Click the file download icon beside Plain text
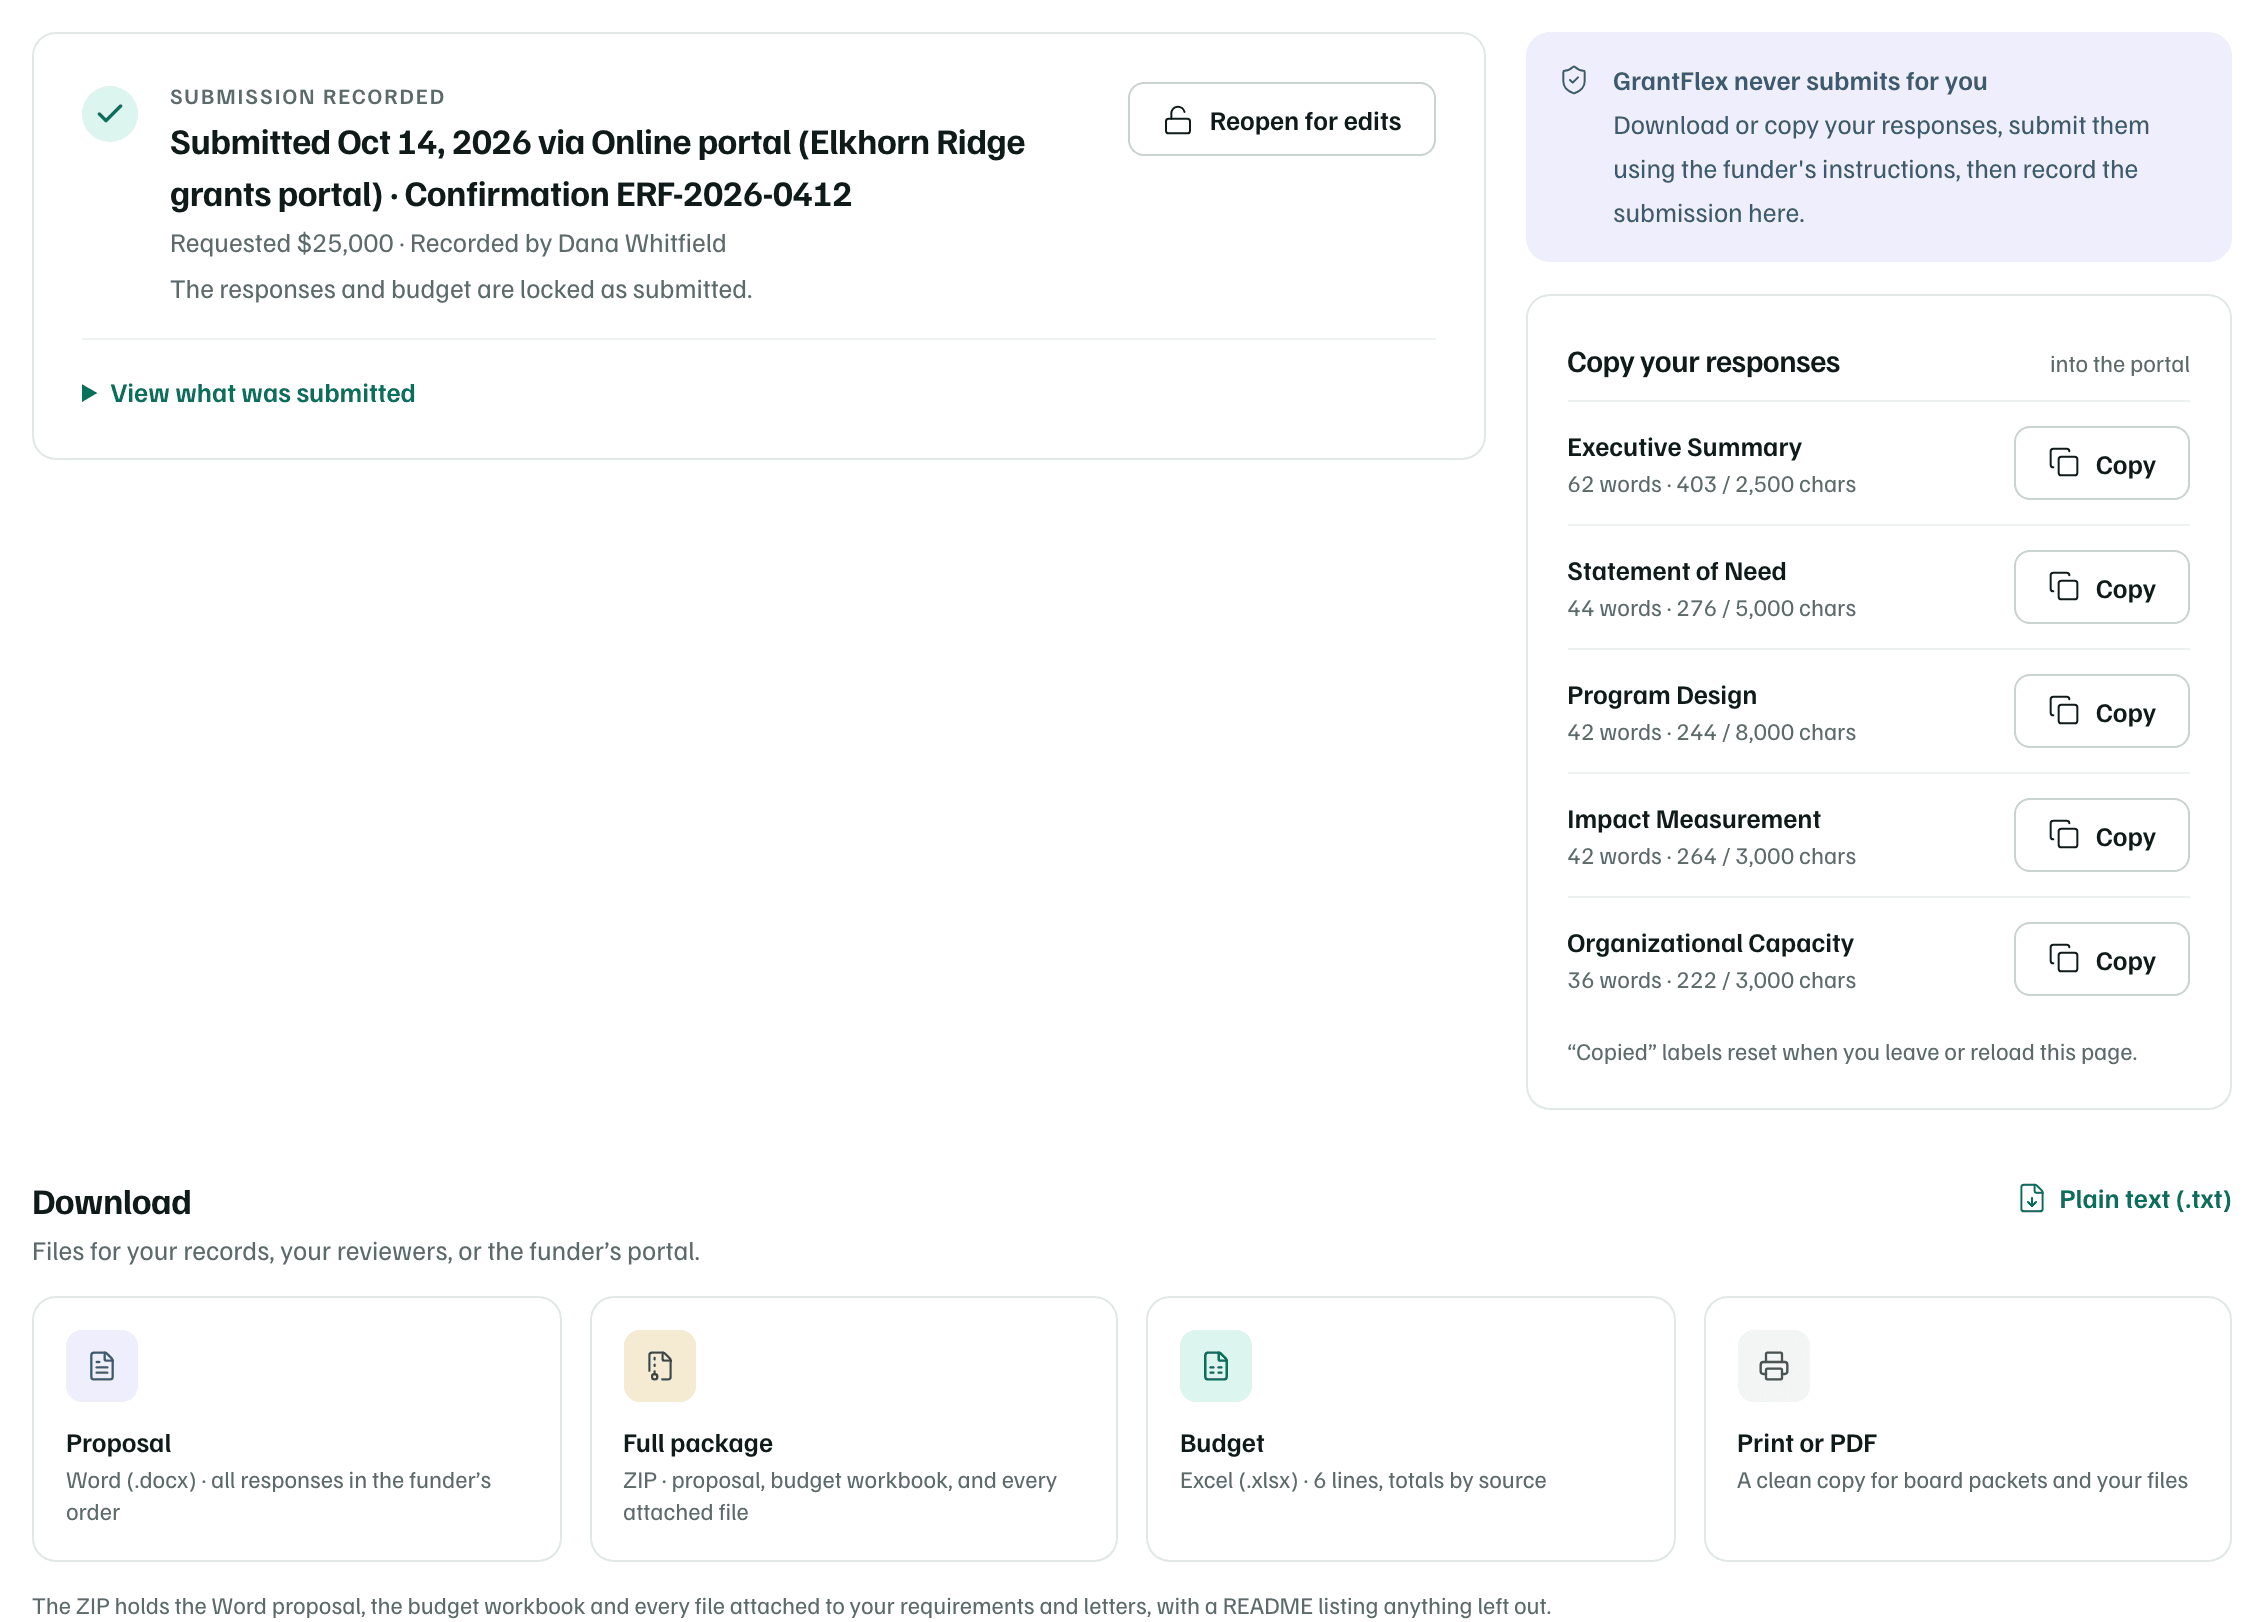 (2032, 1198)
